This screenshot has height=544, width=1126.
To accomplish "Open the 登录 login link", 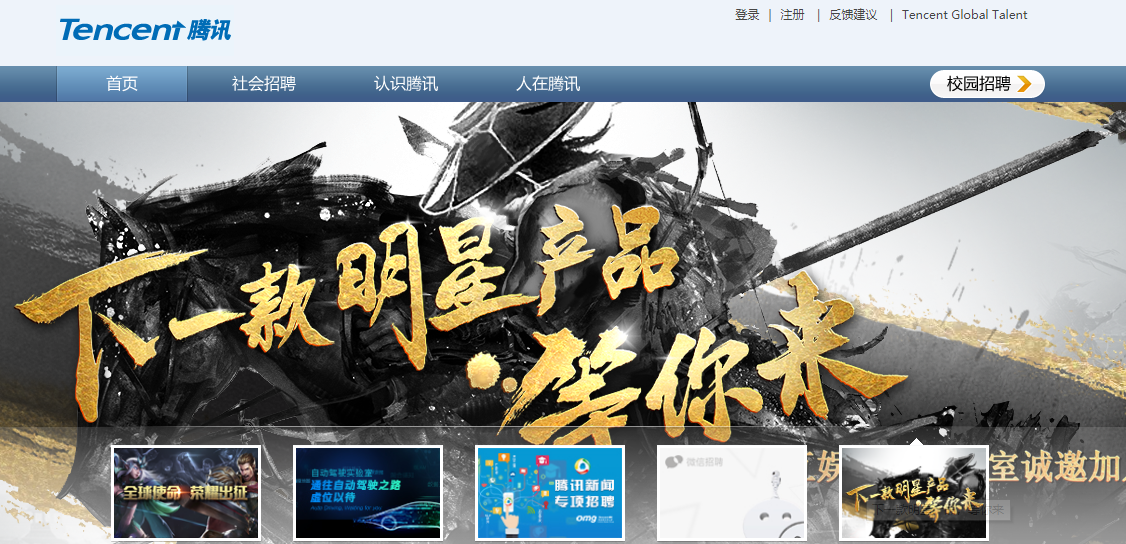I will tap(747, 14).
